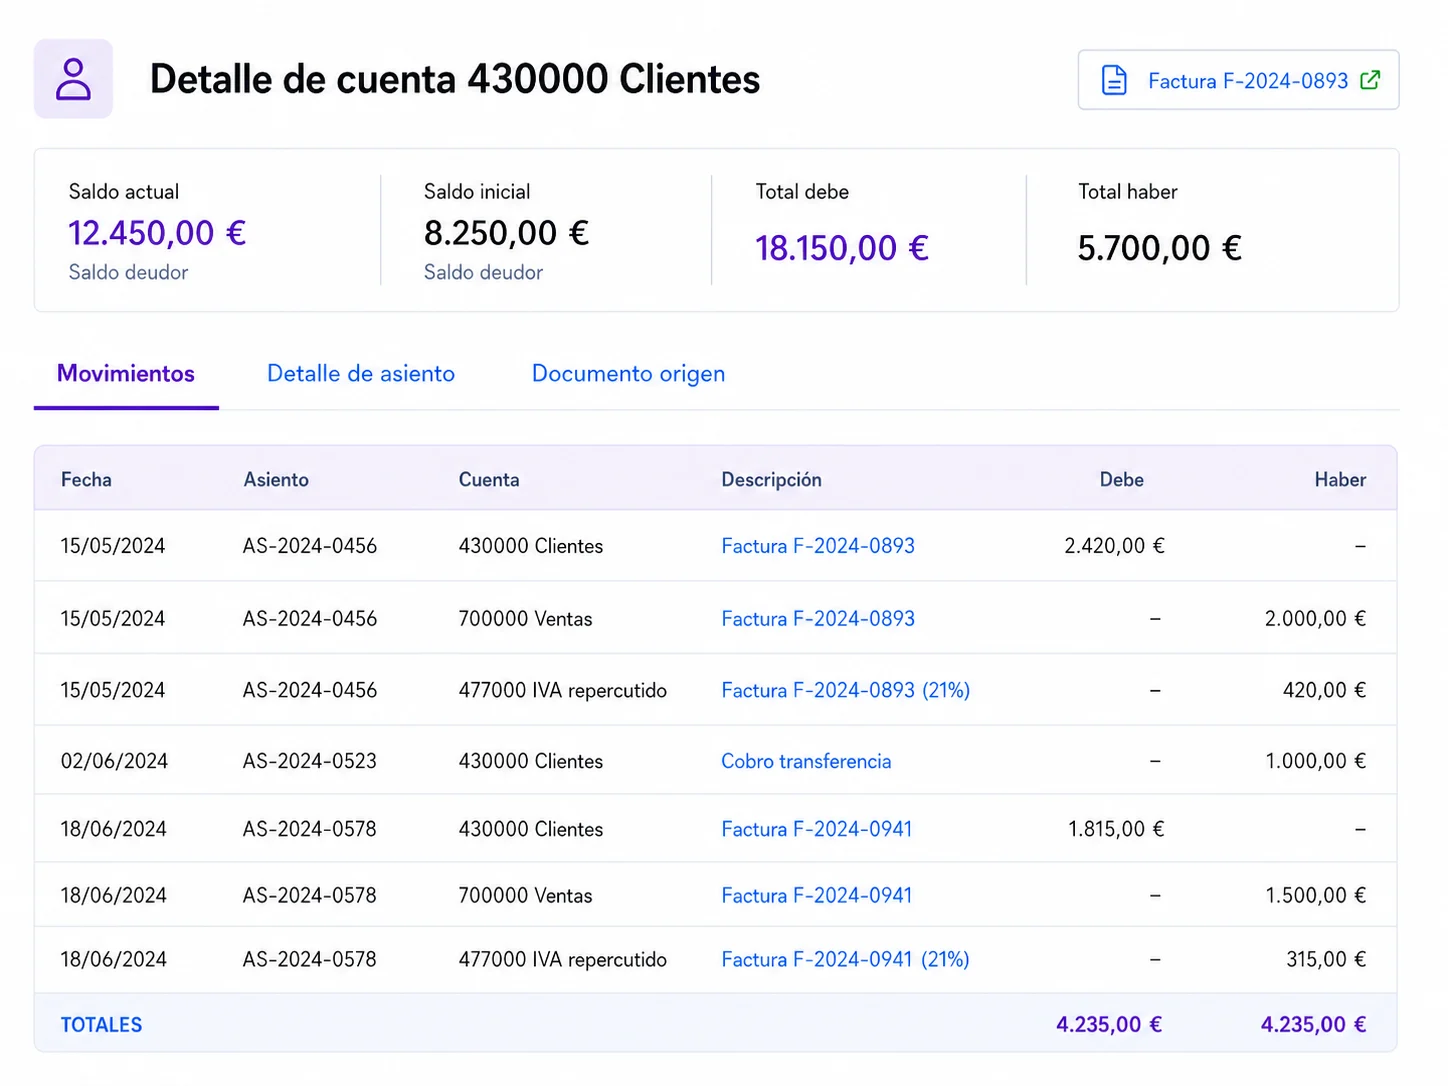Click the Haber column header
Image resolution: width=1448 pixels, height=1086 pixels.
pyautogui.click(x=1340, y=480)
